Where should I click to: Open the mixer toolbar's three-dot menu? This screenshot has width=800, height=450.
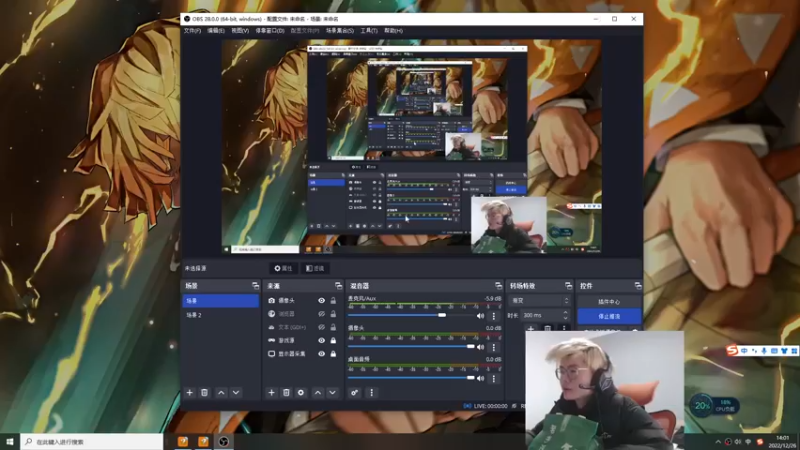point(371,392)
